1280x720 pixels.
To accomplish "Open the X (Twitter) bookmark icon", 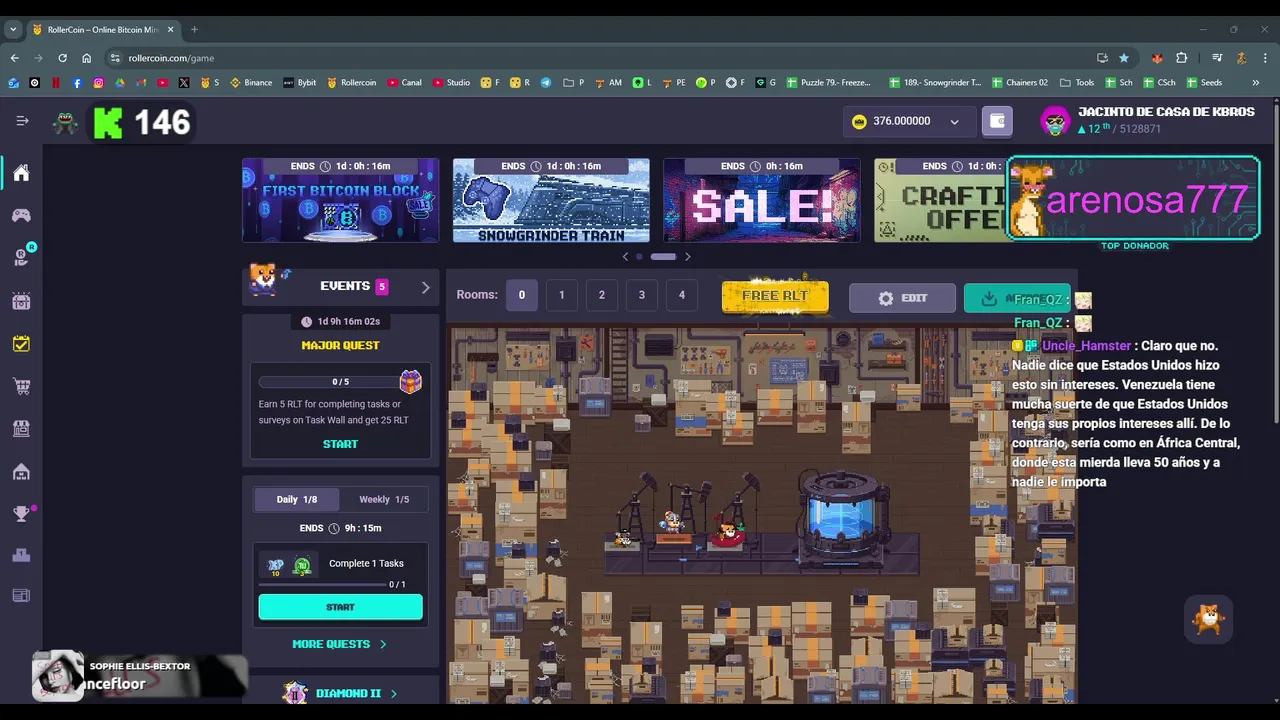I will [x=183, y=83].
